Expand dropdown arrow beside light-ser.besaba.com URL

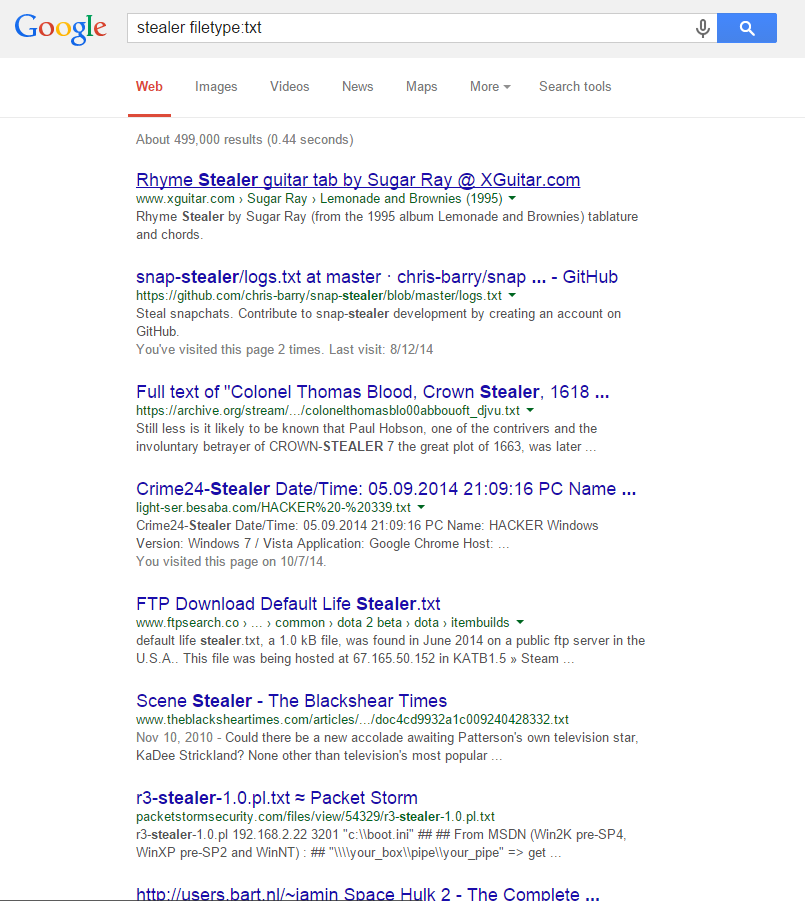click(421, 507)
